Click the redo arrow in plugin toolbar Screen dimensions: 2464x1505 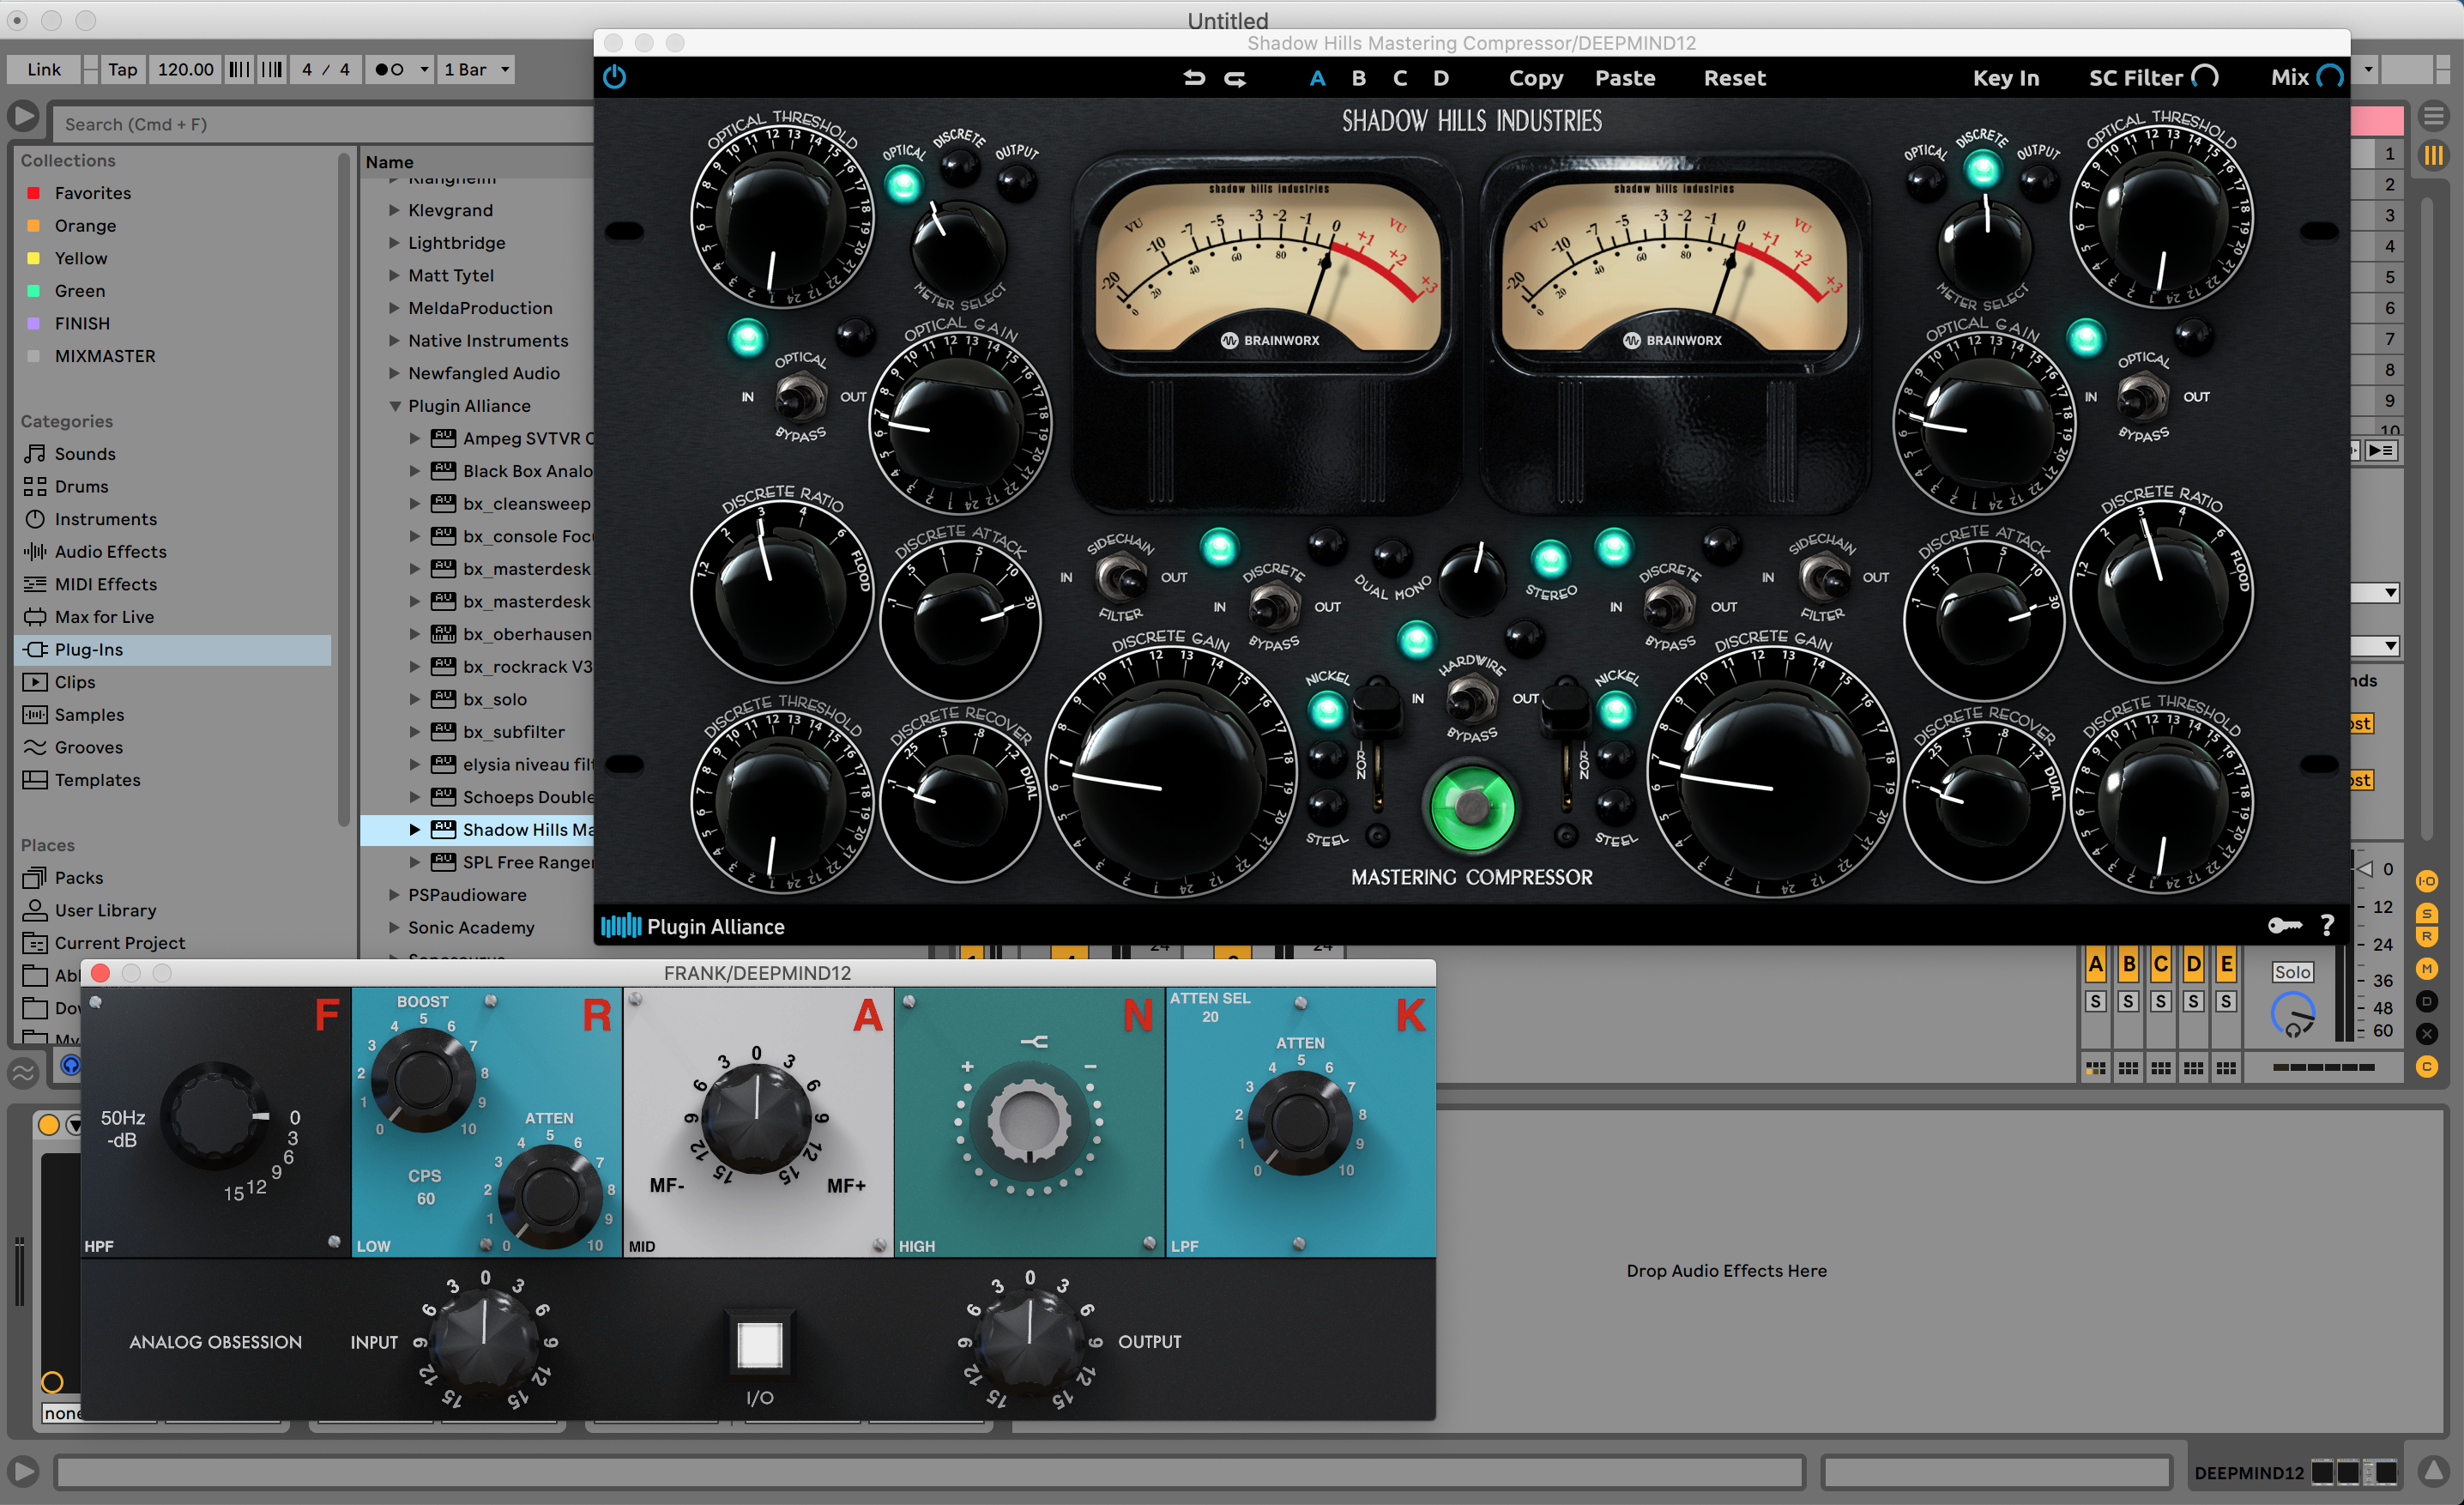[1236, 78]
